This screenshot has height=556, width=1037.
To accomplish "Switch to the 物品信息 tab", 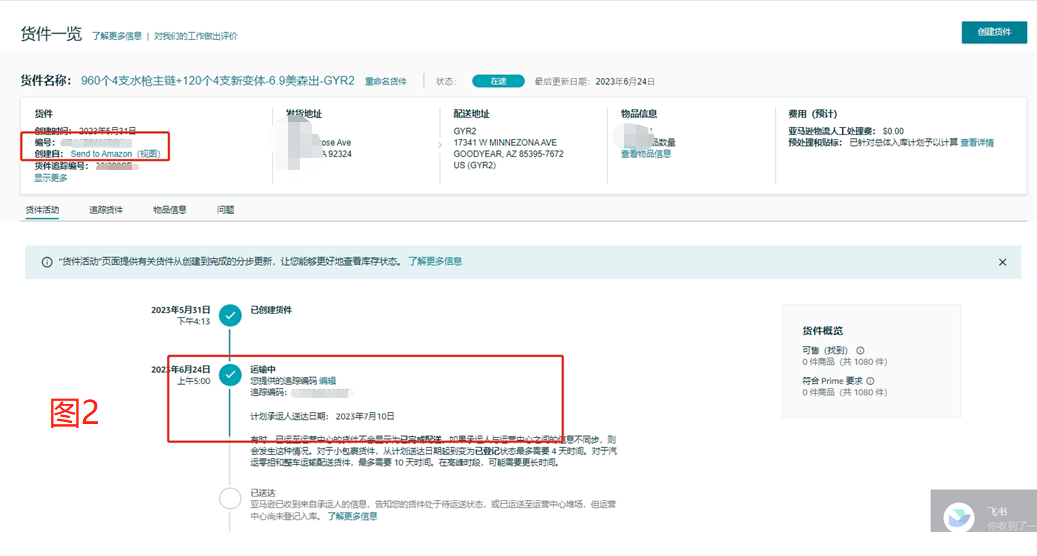I will pyautogui.click(x=169, y=210).
